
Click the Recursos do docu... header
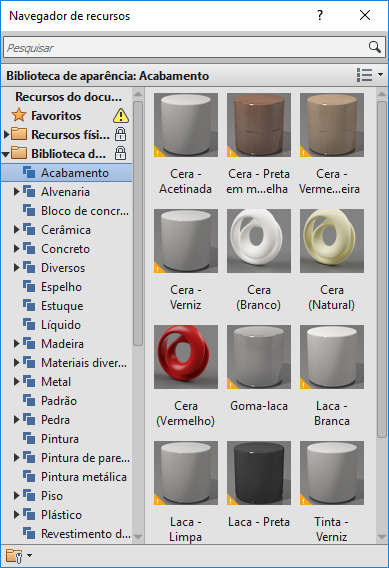click(x=68, y=97)
